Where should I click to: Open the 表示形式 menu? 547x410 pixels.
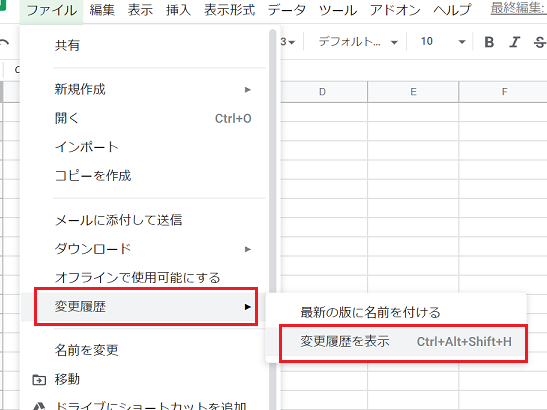pyautogui.click(x=229, y=10)
